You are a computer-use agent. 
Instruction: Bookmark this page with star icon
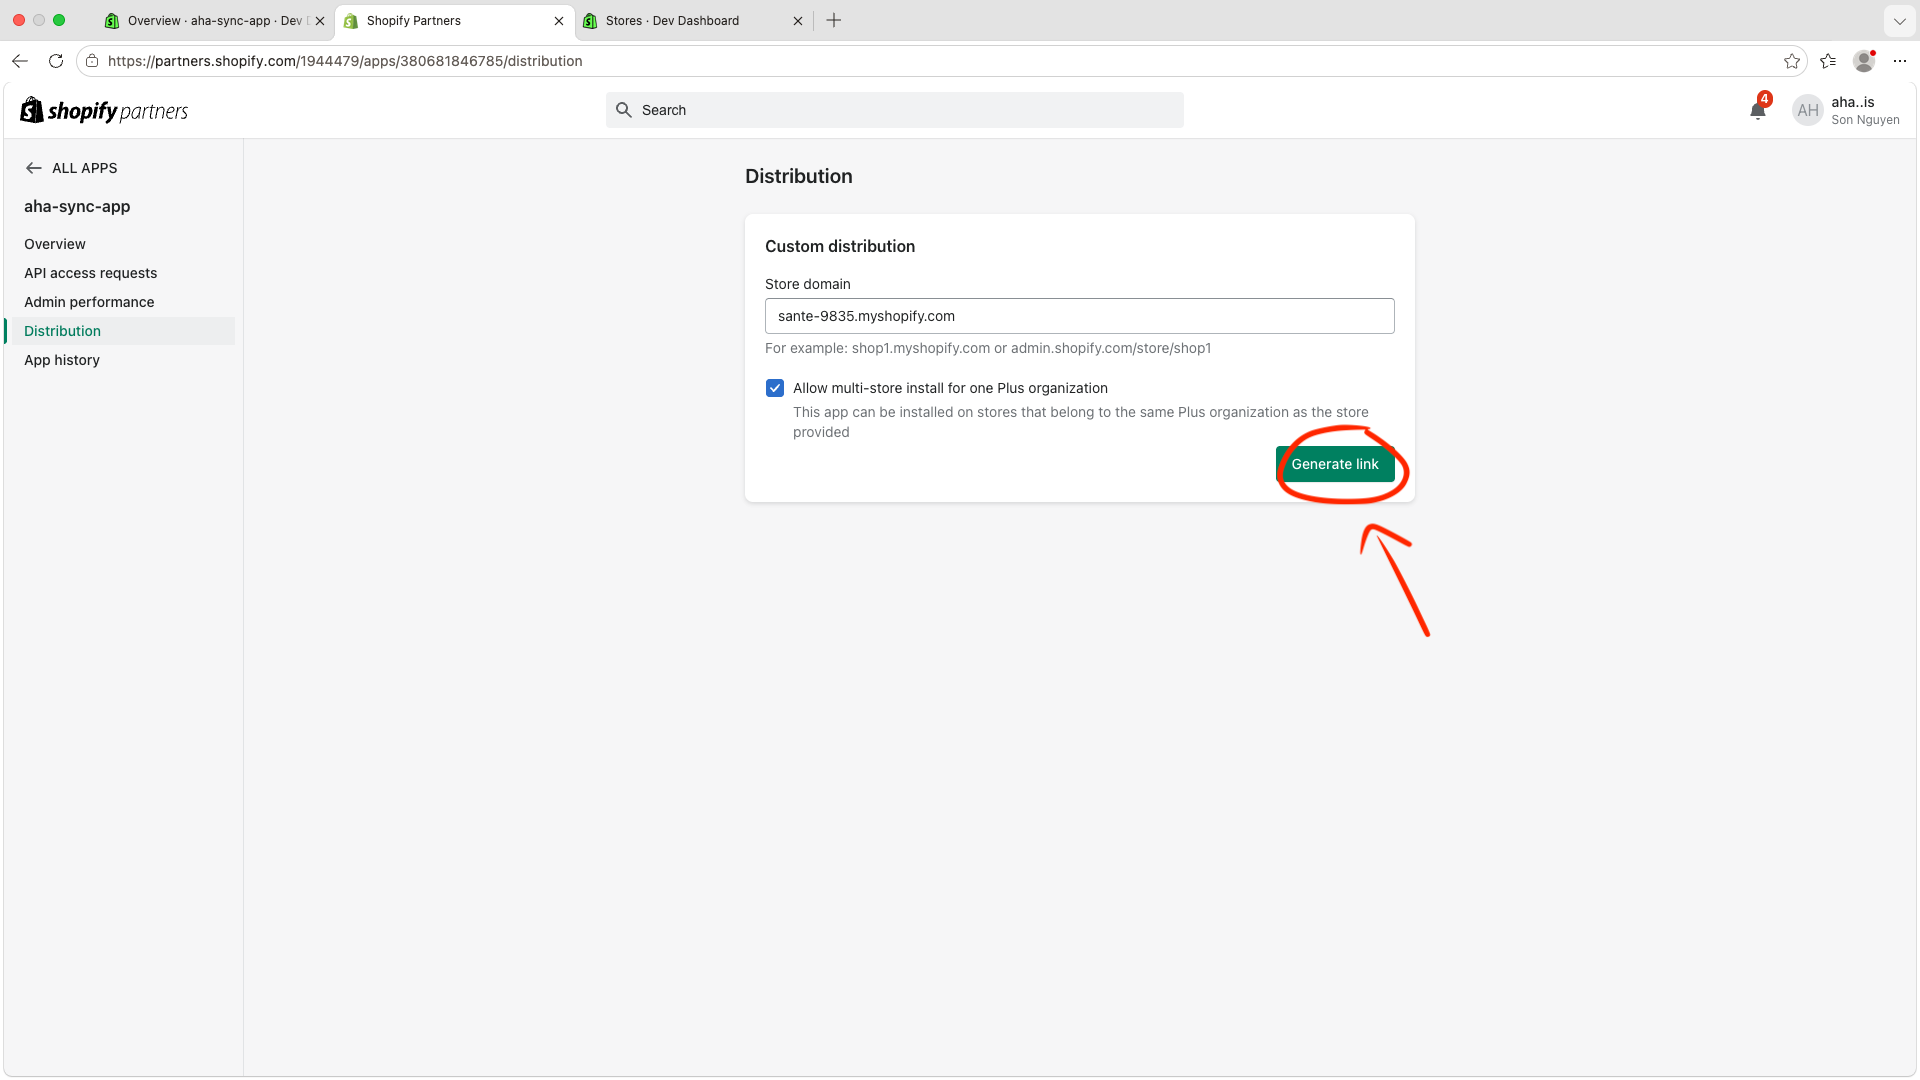[1792, 61]
